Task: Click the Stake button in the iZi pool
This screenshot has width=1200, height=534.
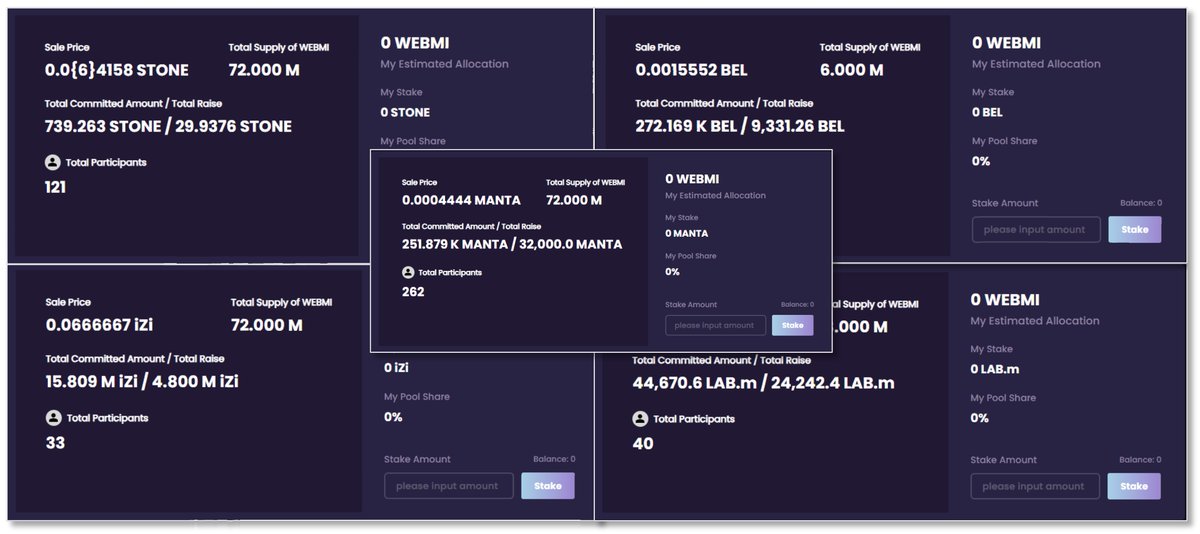Action: pyautogui.click(x=548, y=486)
